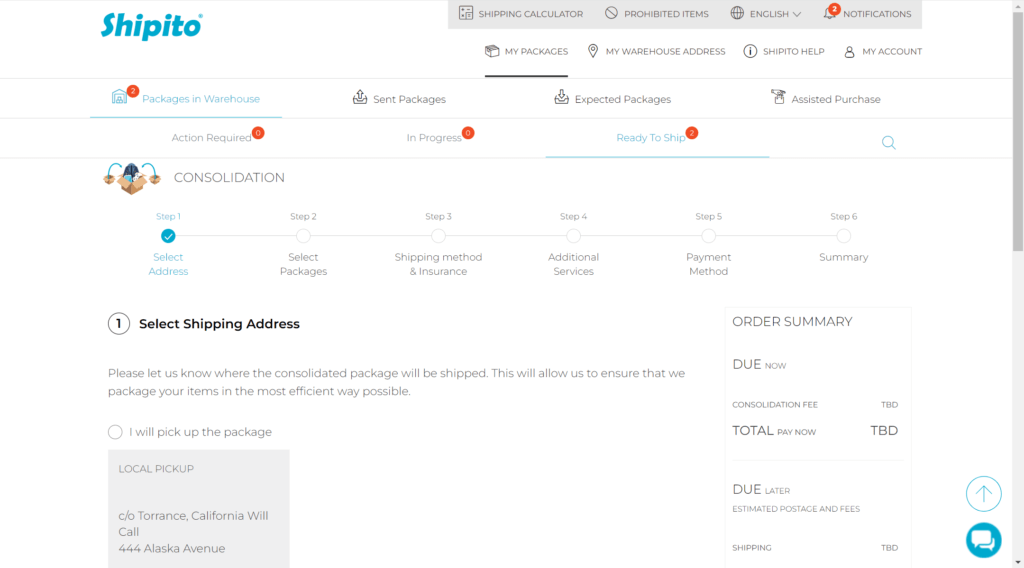Click Step 5 Payment Method circle
Screen dimensions: 1024x568
(709, 236)
